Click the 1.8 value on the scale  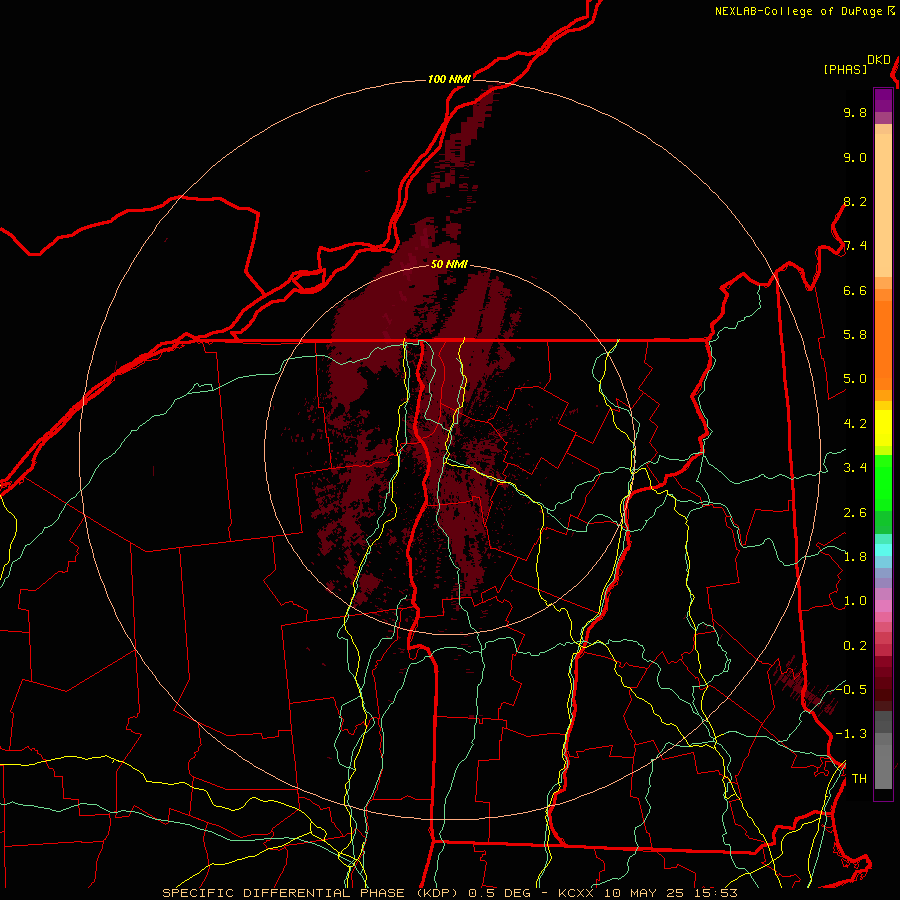(855, 557)
